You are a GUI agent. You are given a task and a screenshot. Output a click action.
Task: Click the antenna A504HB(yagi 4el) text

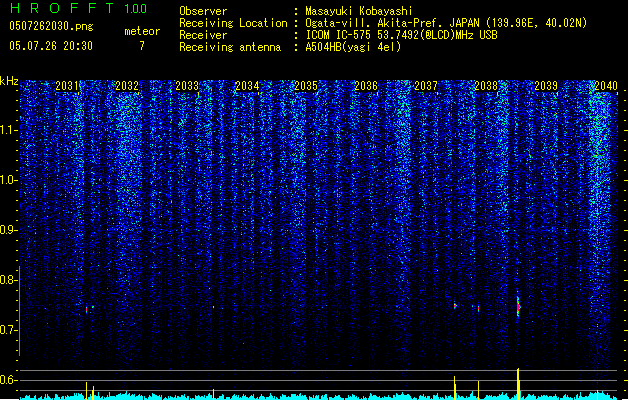pos(353,47)
